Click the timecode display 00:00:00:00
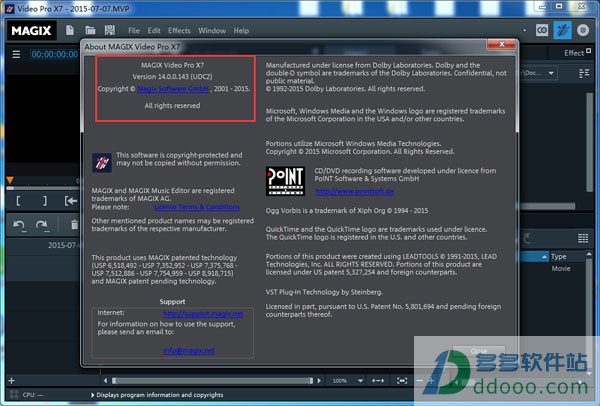The image size is (600, 406). pos(55,54)
